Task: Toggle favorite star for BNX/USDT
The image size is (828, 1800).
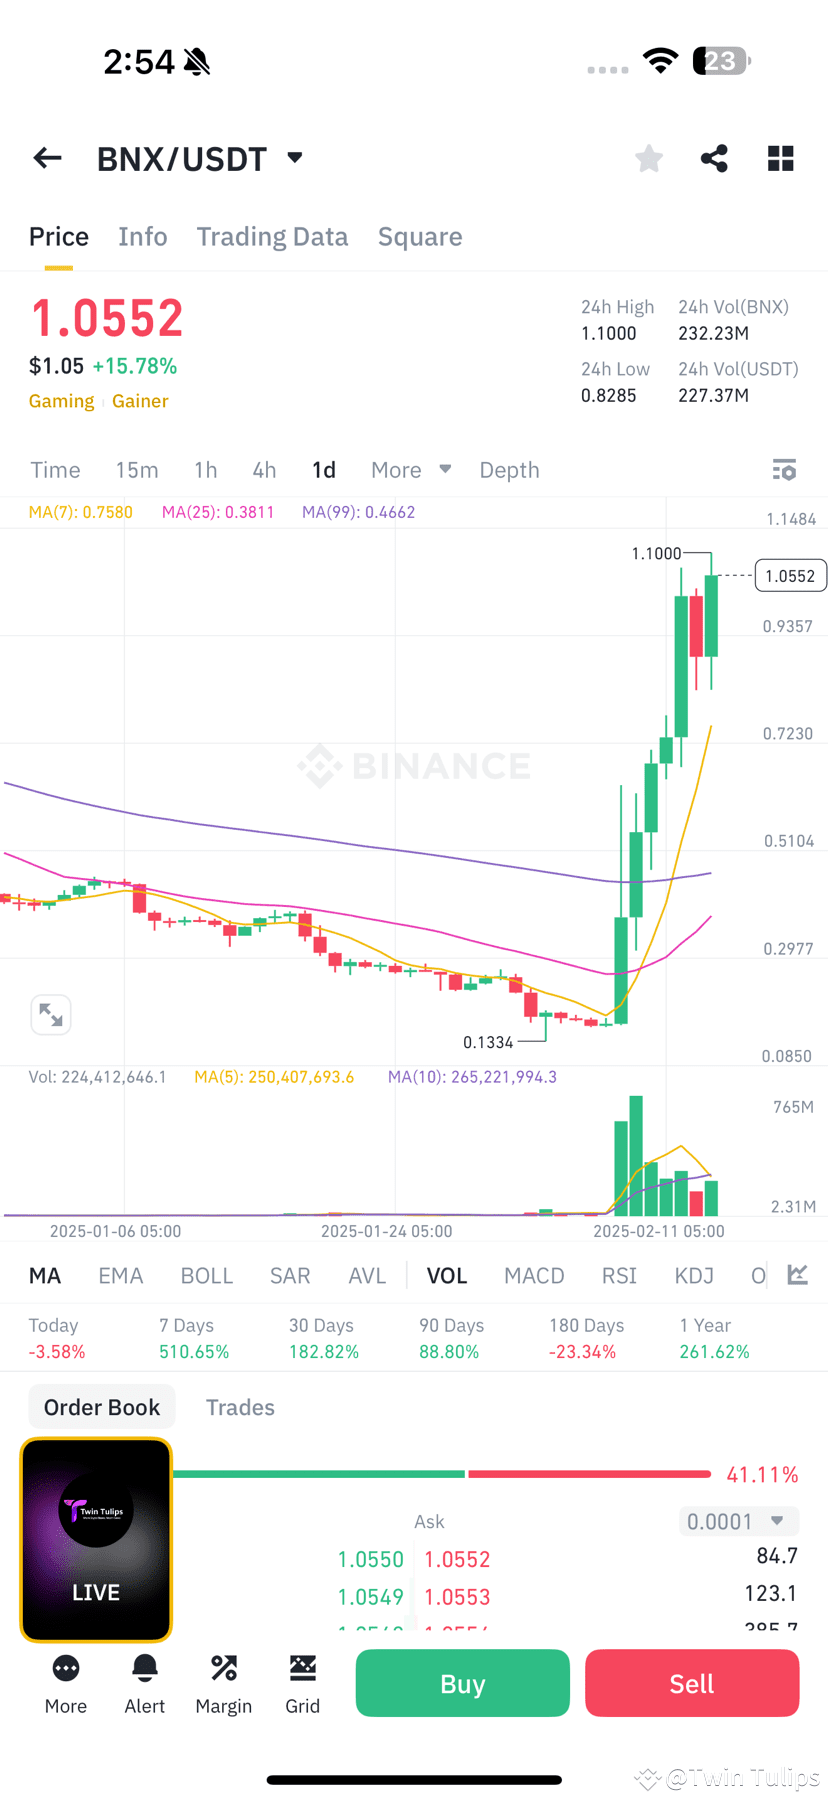Action: [x=648, y=157]
